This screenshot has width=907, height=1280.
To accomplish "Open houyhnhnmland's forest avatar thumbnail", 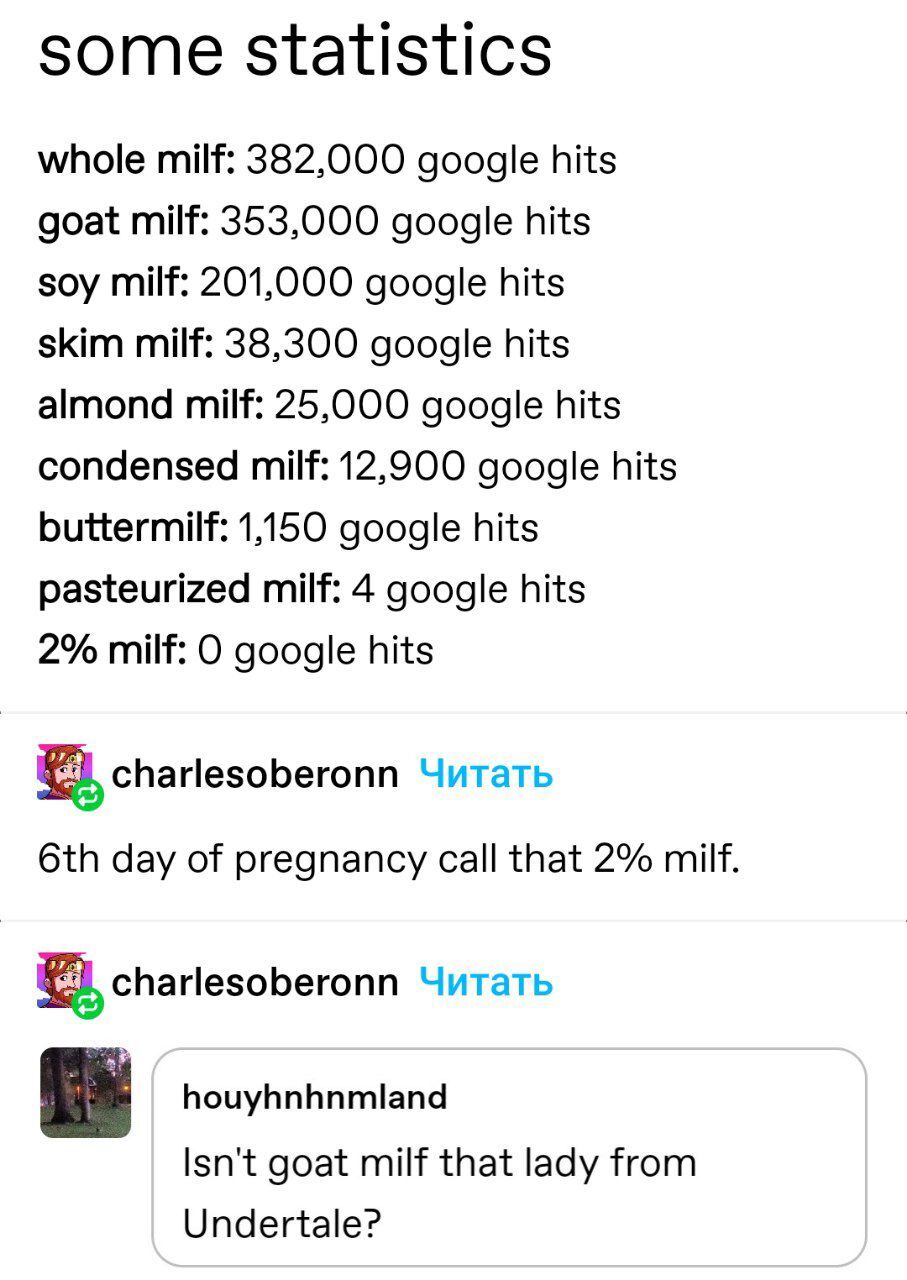I will tap(85, 1092).
